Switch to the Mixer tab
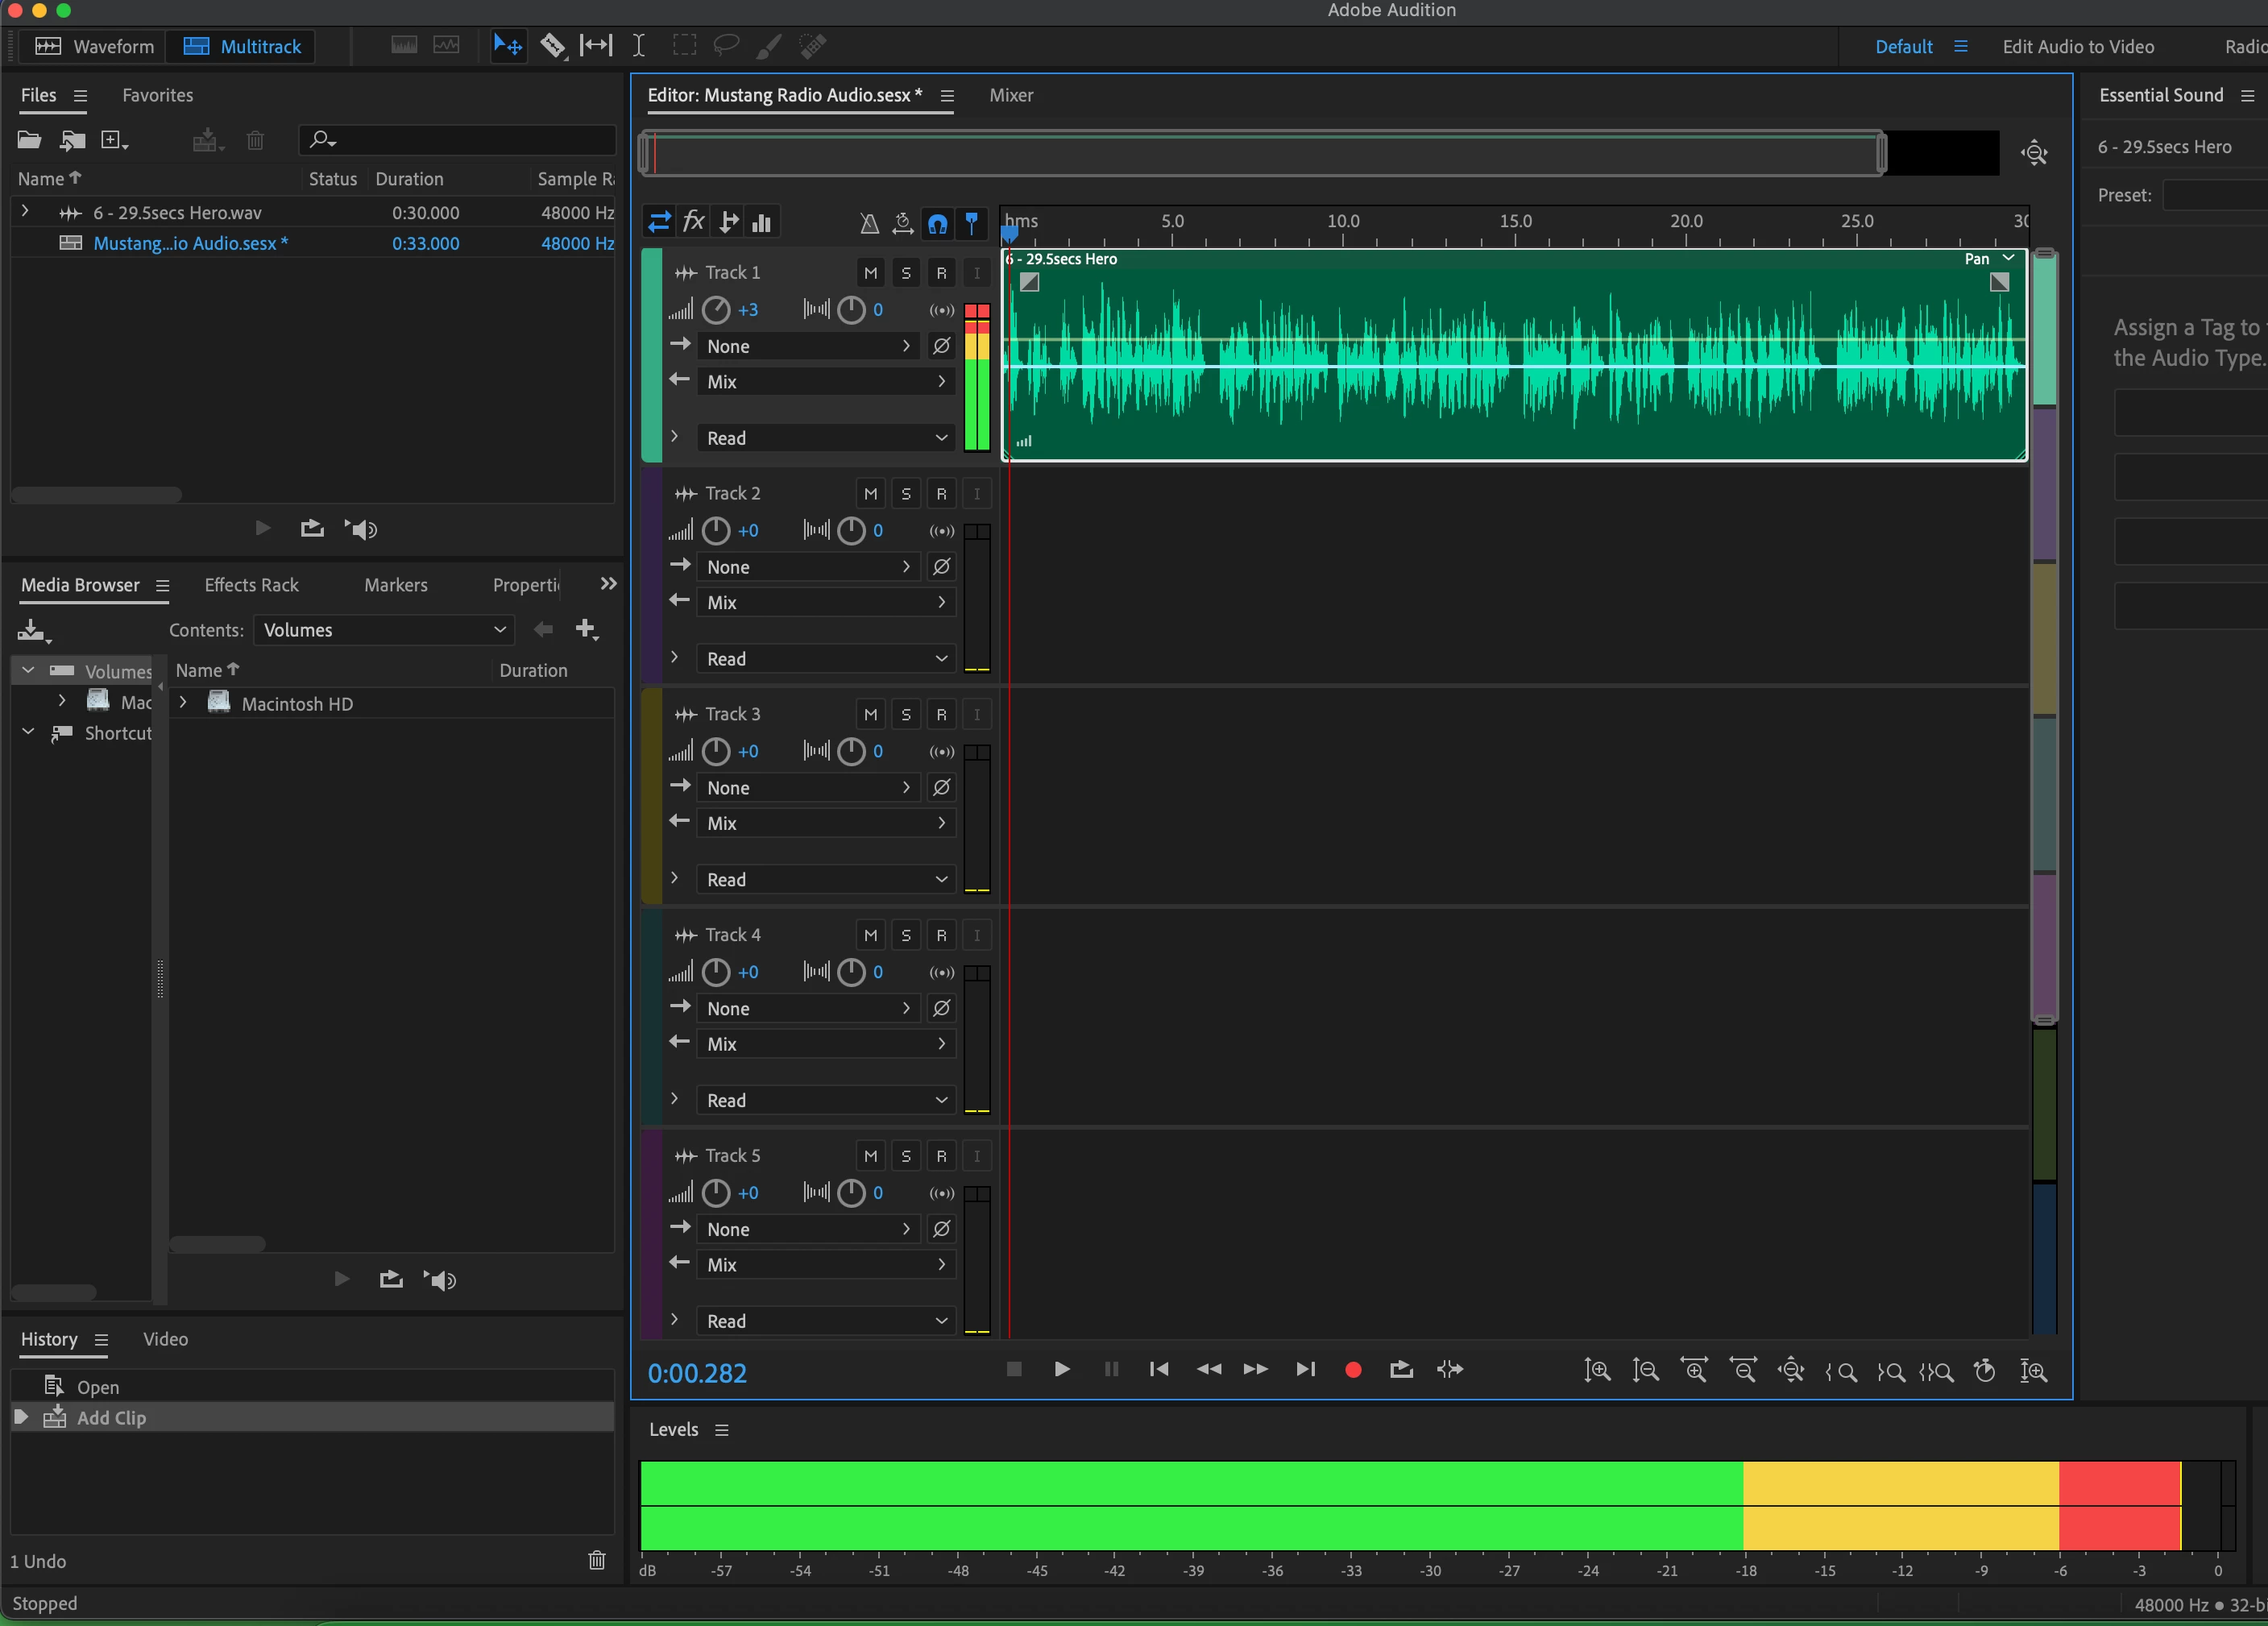2268x1626 pixels. (x=1010, y=95)
